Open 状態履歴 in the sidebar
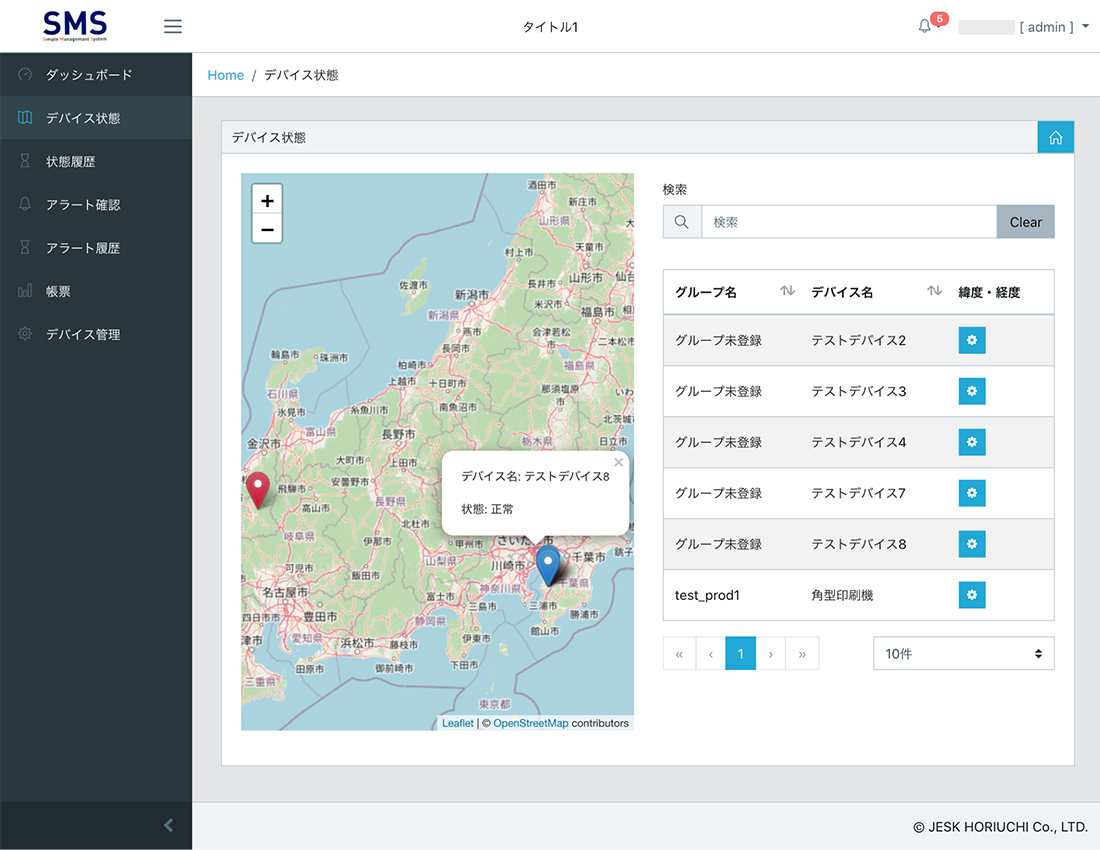This screenshot has height=850, width=1100. click(96, 161)
